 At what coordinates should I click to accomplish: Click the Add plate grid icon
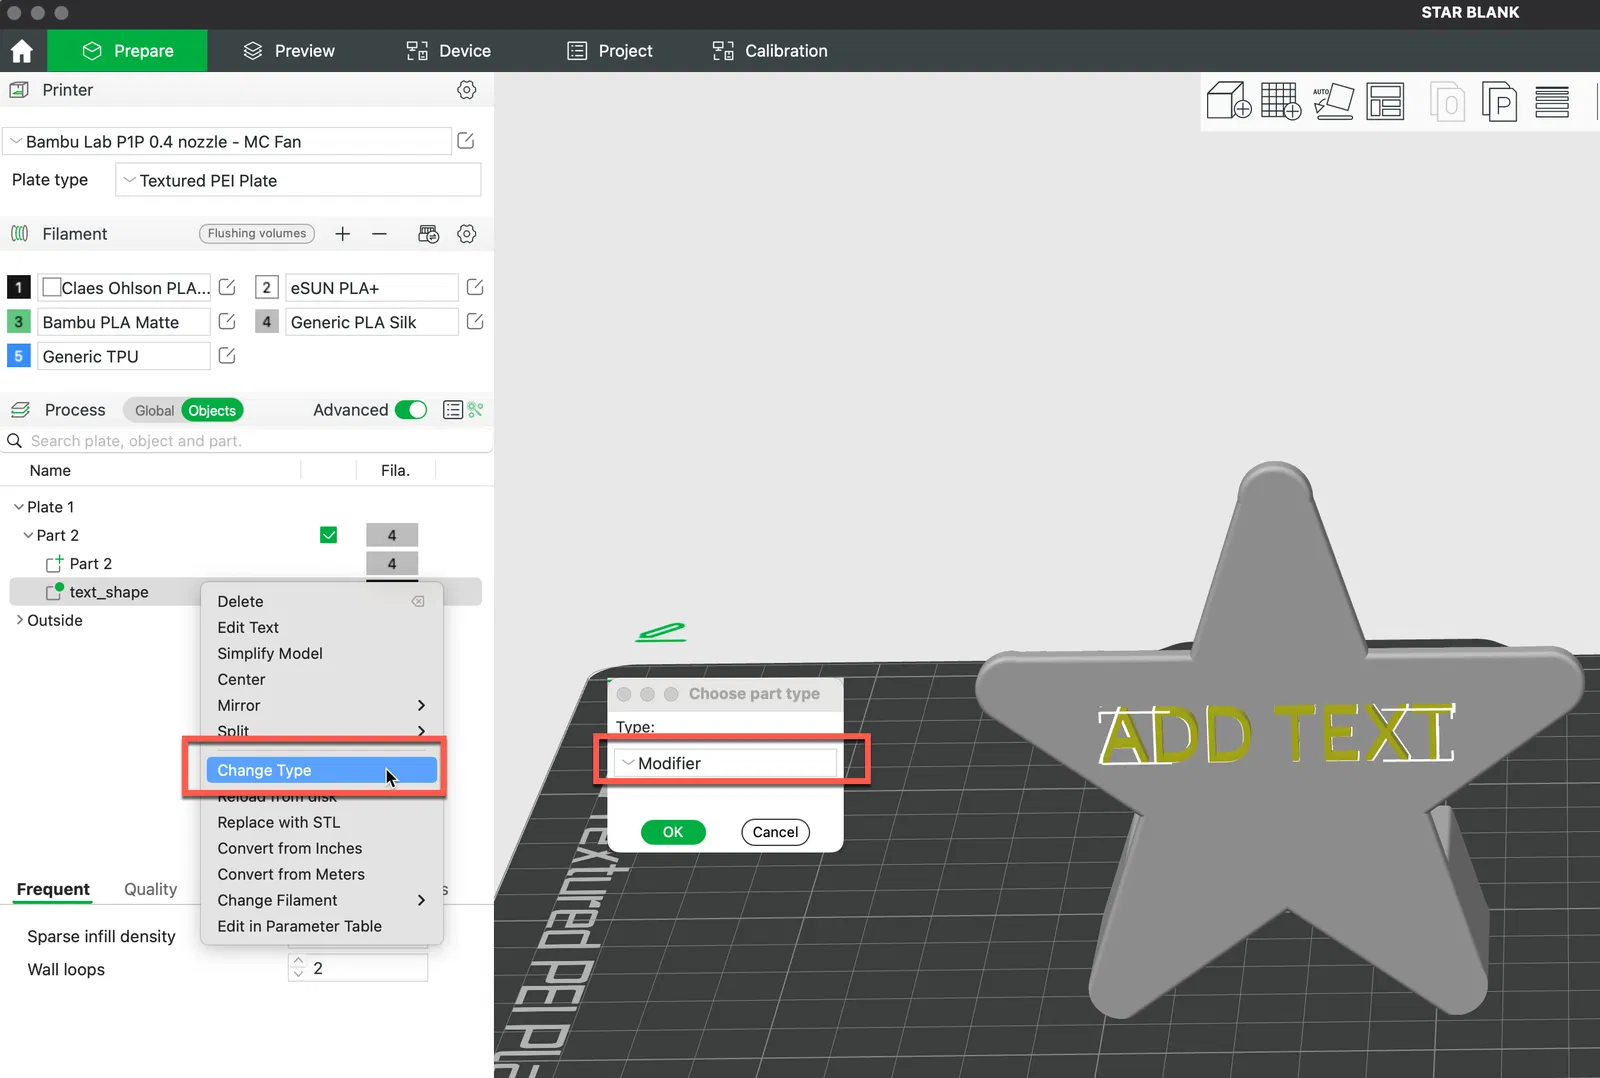[1281, 101]
